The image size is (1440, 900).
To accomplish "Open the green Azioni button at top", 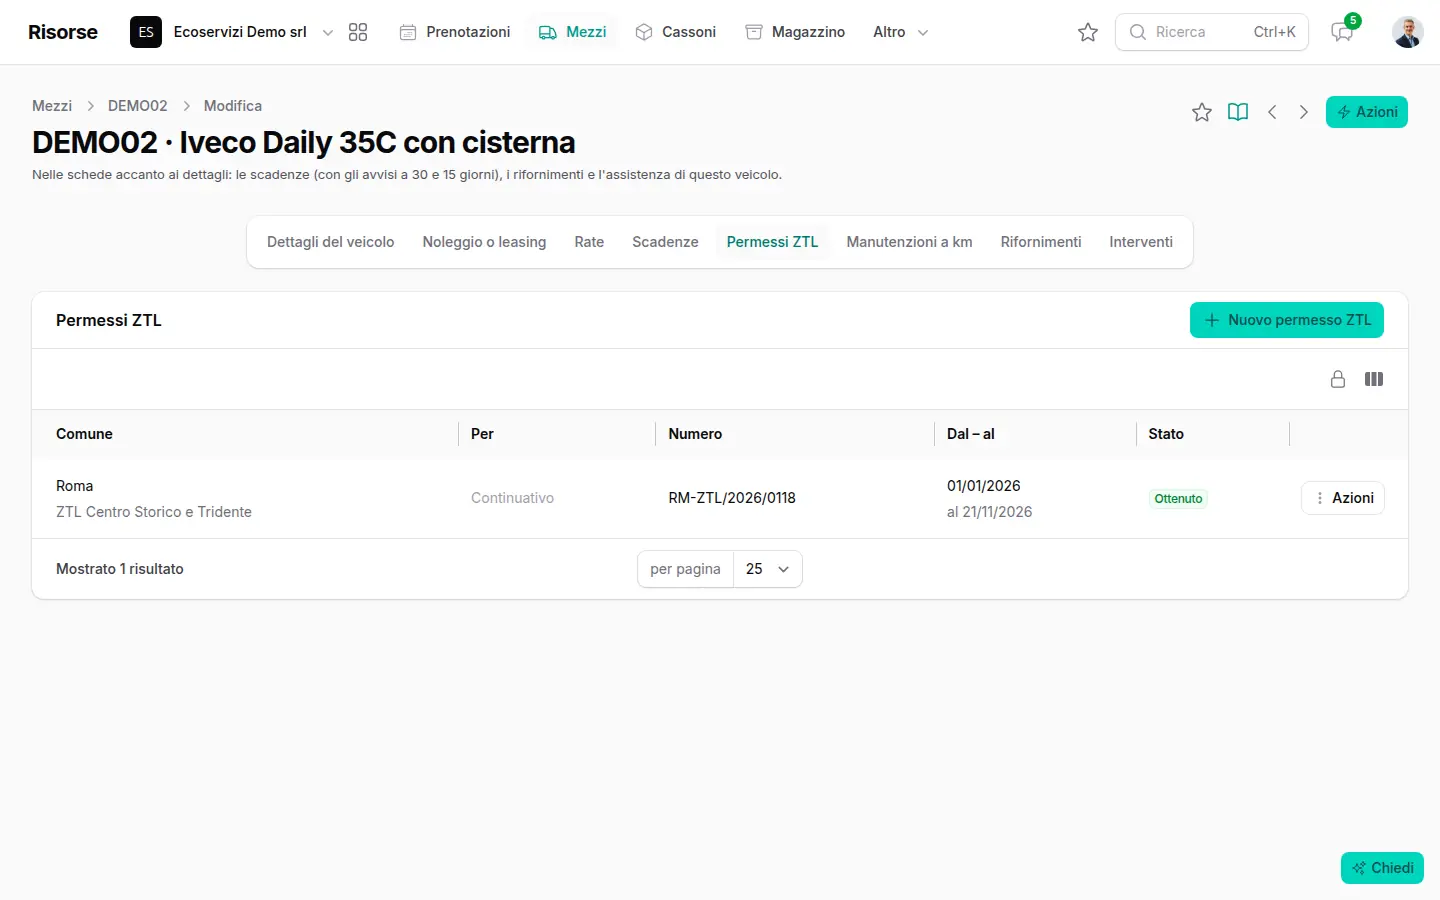I will point(1367,112).
